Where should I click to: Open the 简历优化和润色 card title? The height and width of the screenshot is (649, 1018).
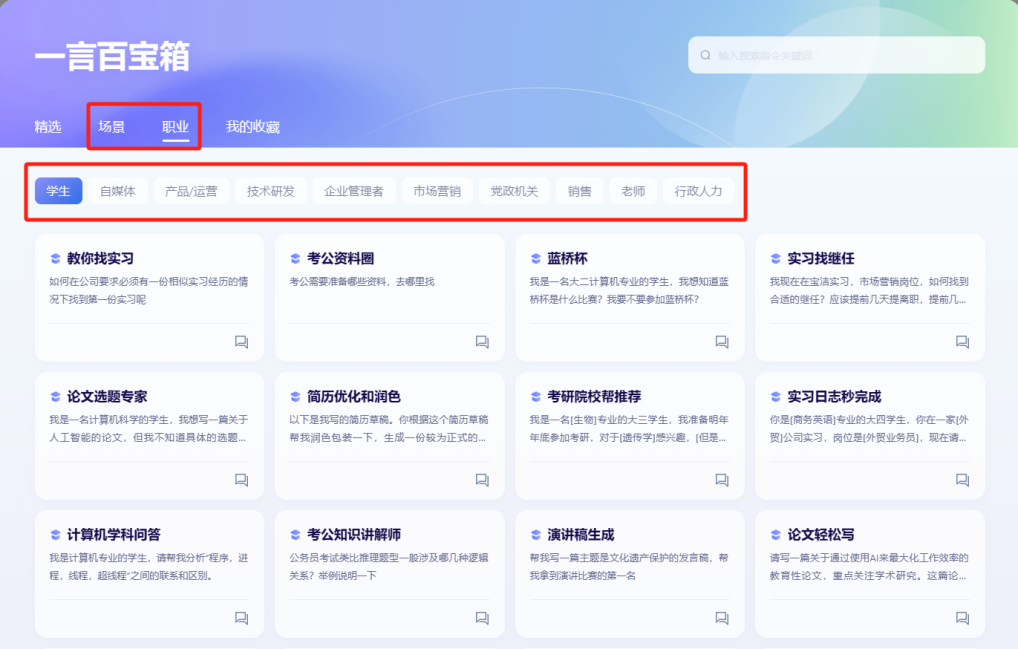click(x=354, y=397)
